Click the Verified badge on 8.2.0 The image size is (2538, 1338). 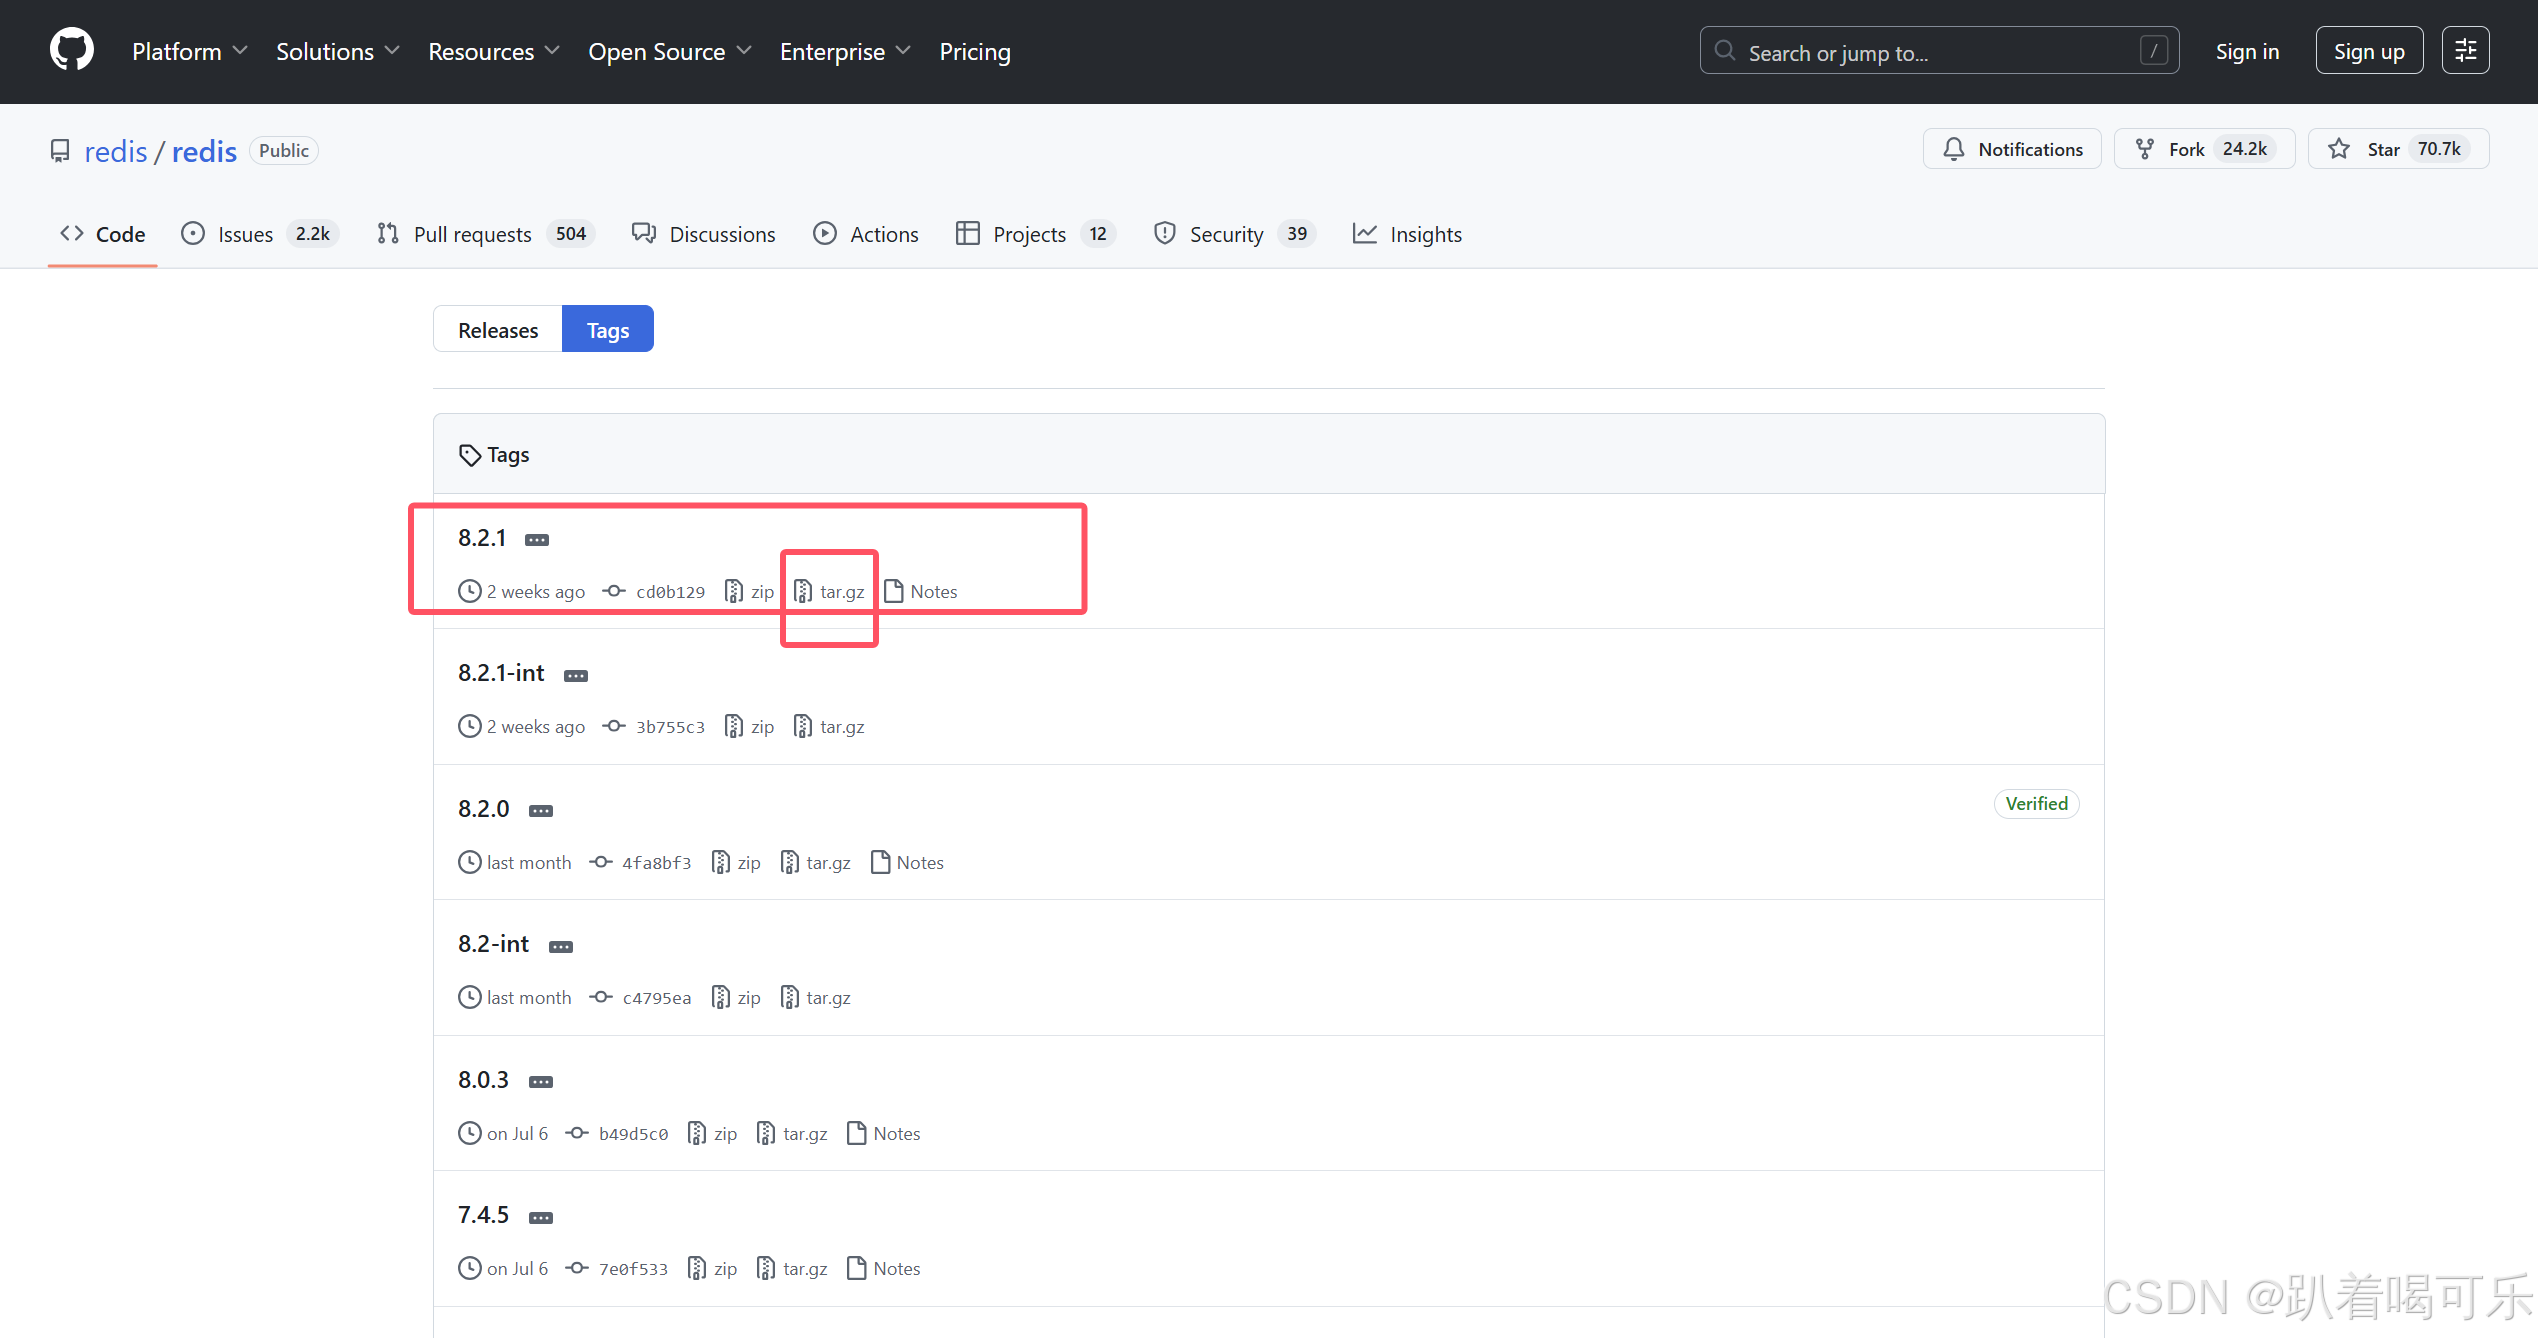(2036, 804)
